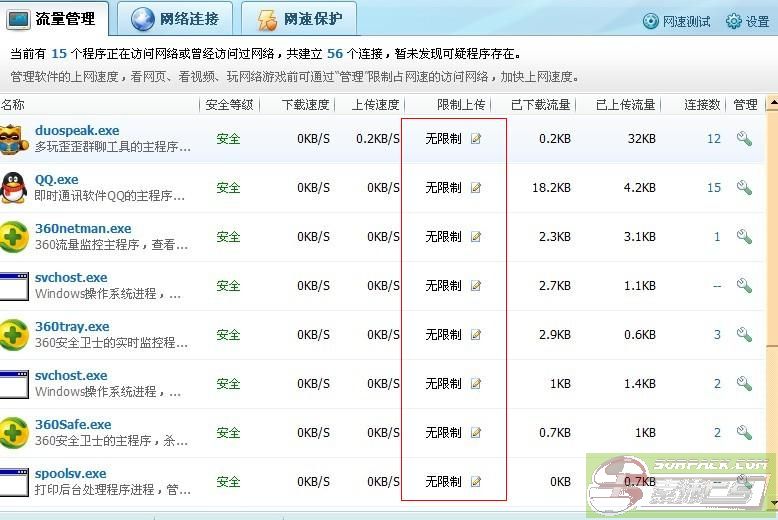Click the scrollbar up arrow in process list
778x520 pixels.
[772, 104]
